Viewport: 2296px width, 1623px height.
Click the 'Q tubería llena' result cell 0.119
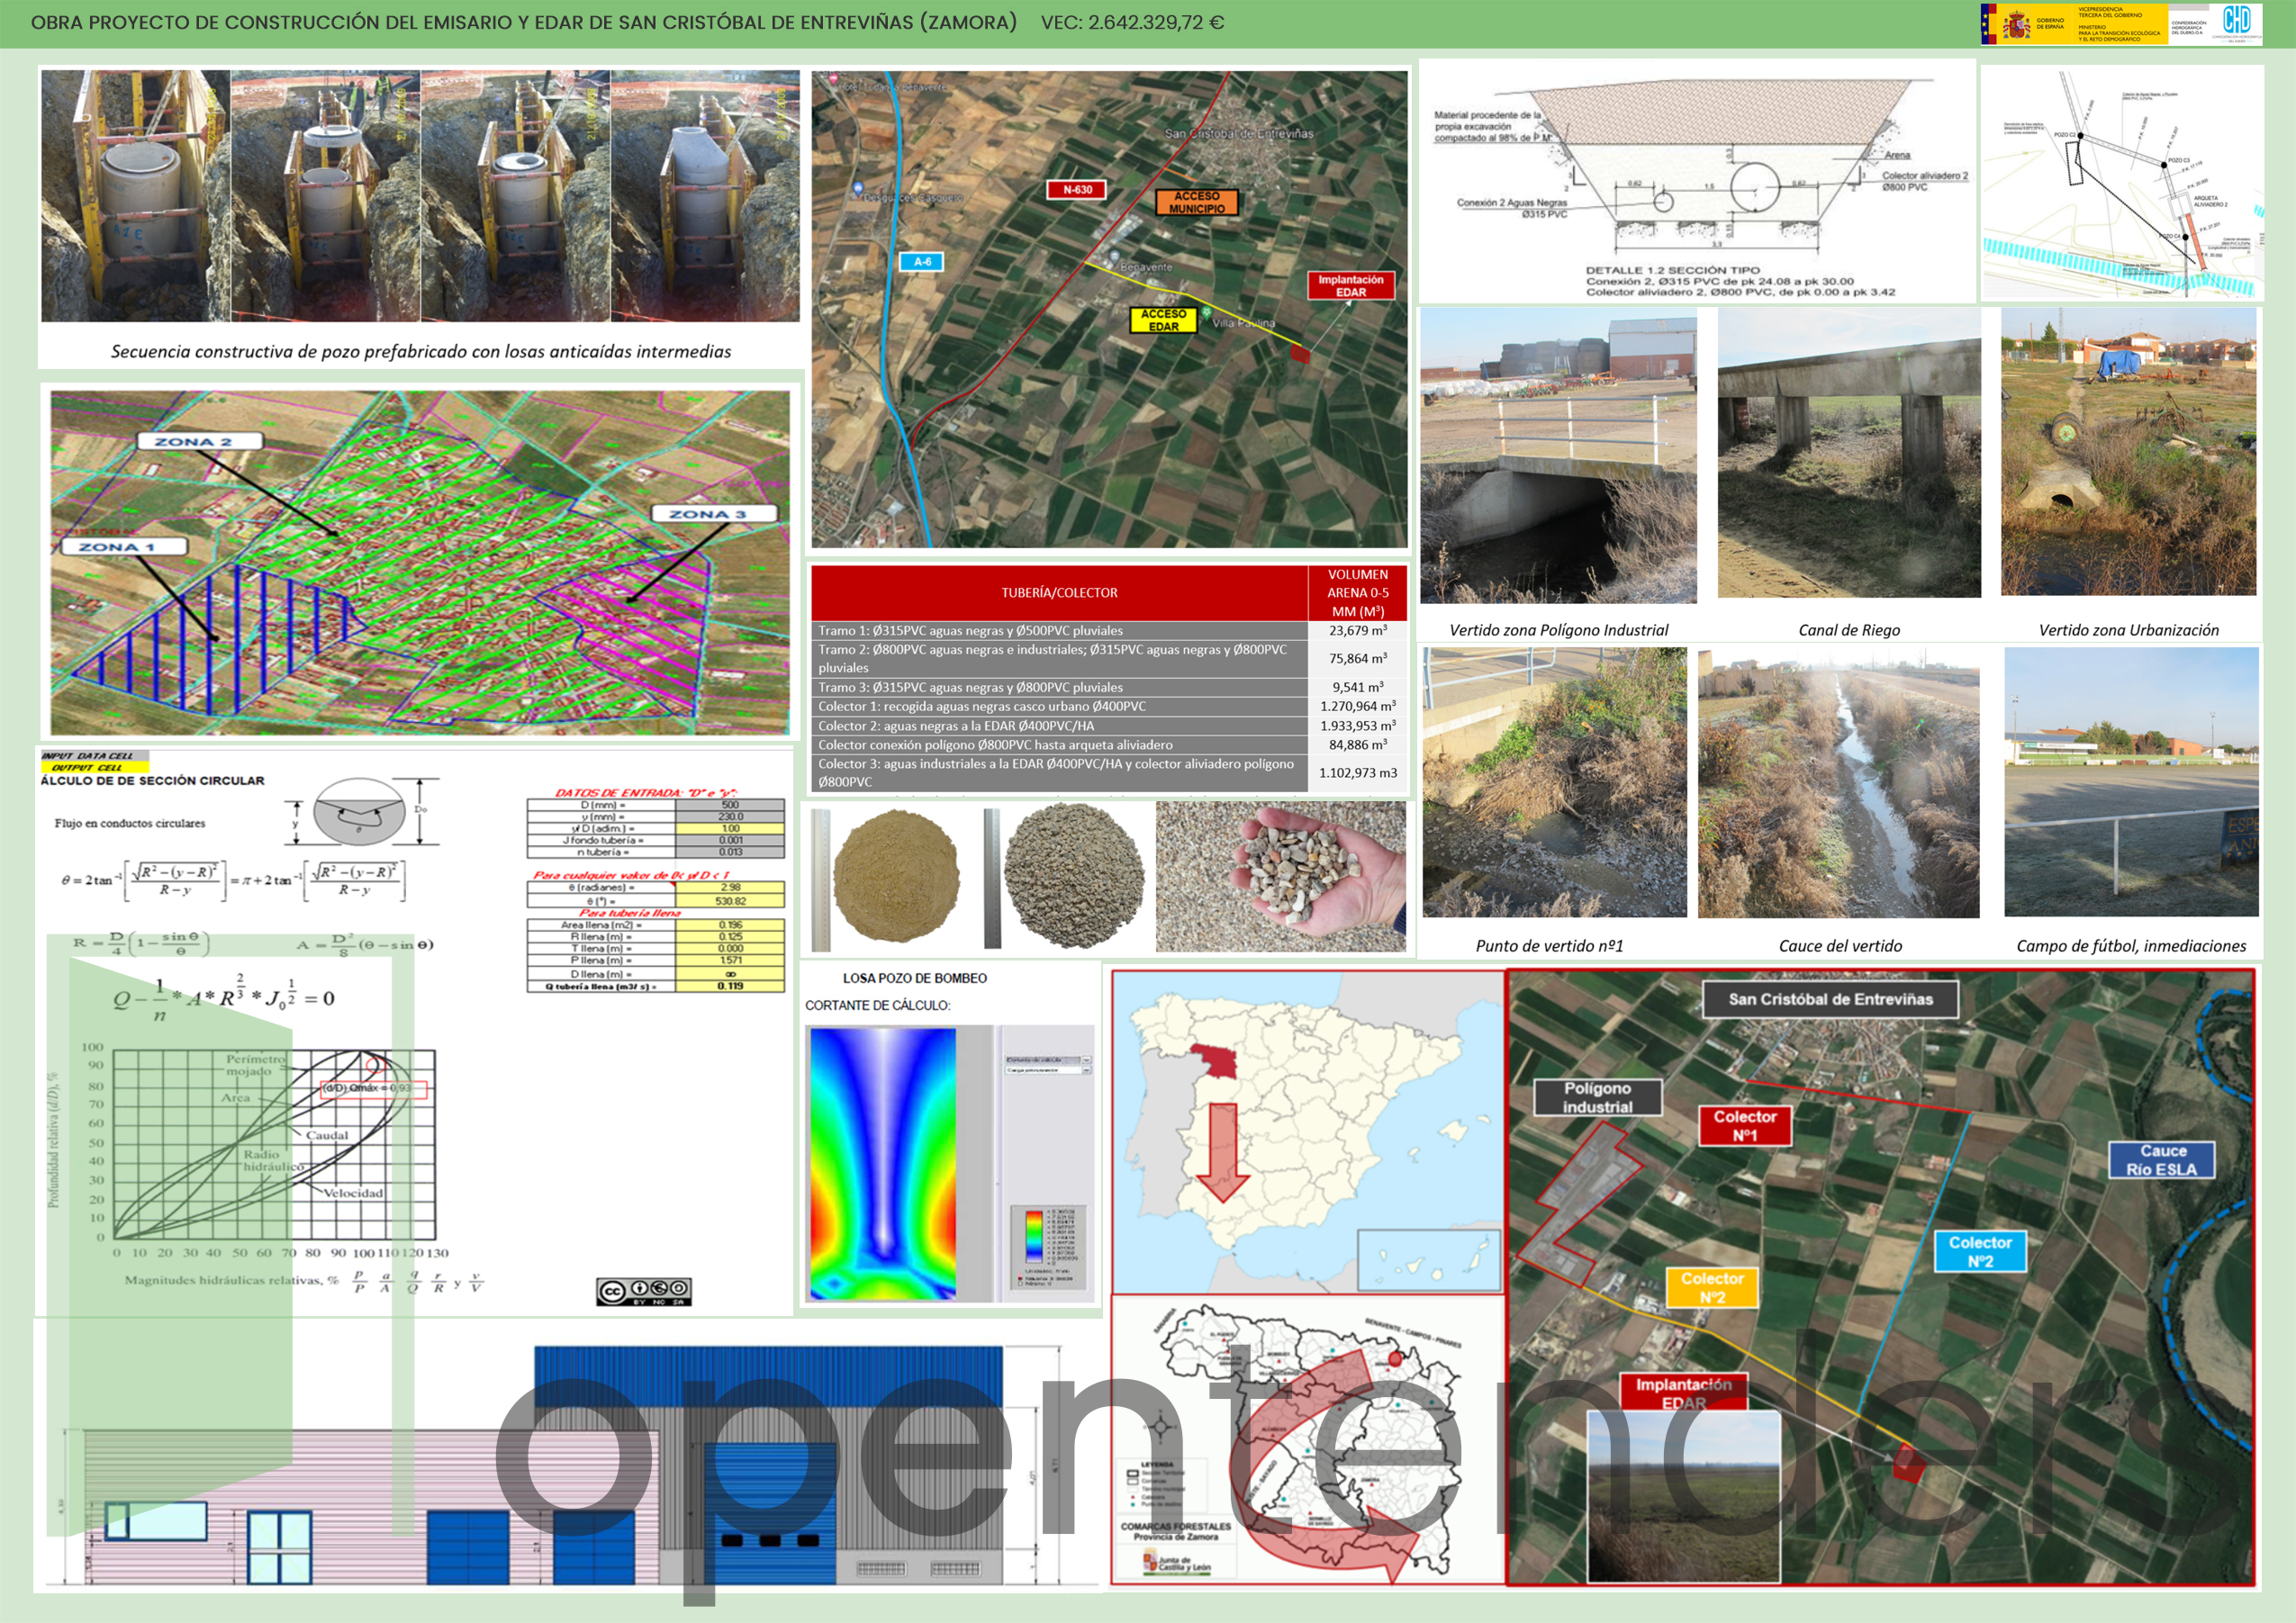tap(730, 986)
